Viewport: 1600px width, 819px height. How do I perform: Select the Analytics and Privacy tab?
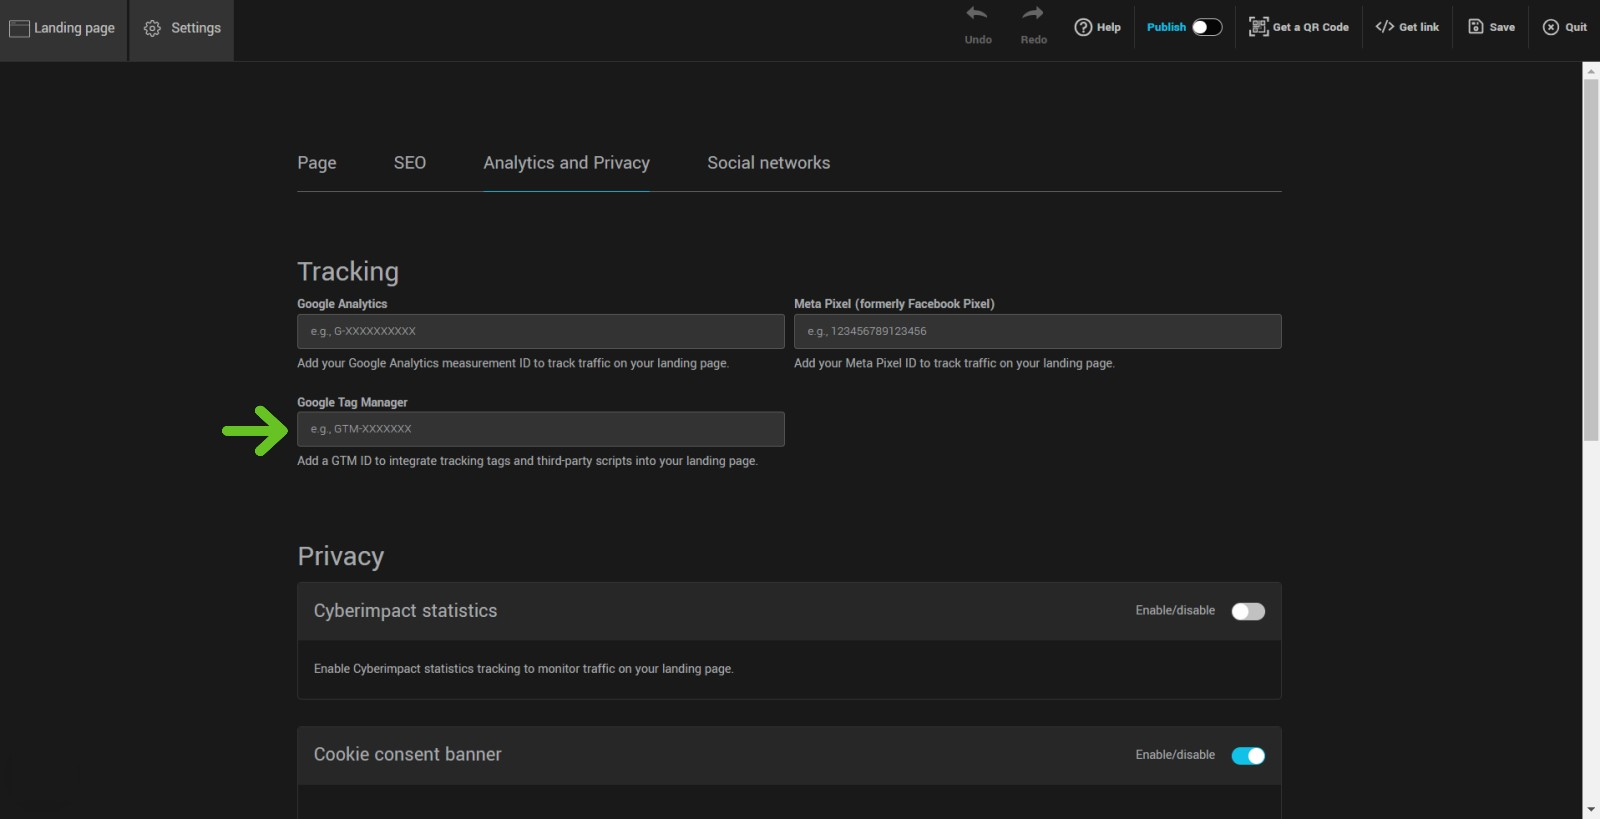click(567, 163)
